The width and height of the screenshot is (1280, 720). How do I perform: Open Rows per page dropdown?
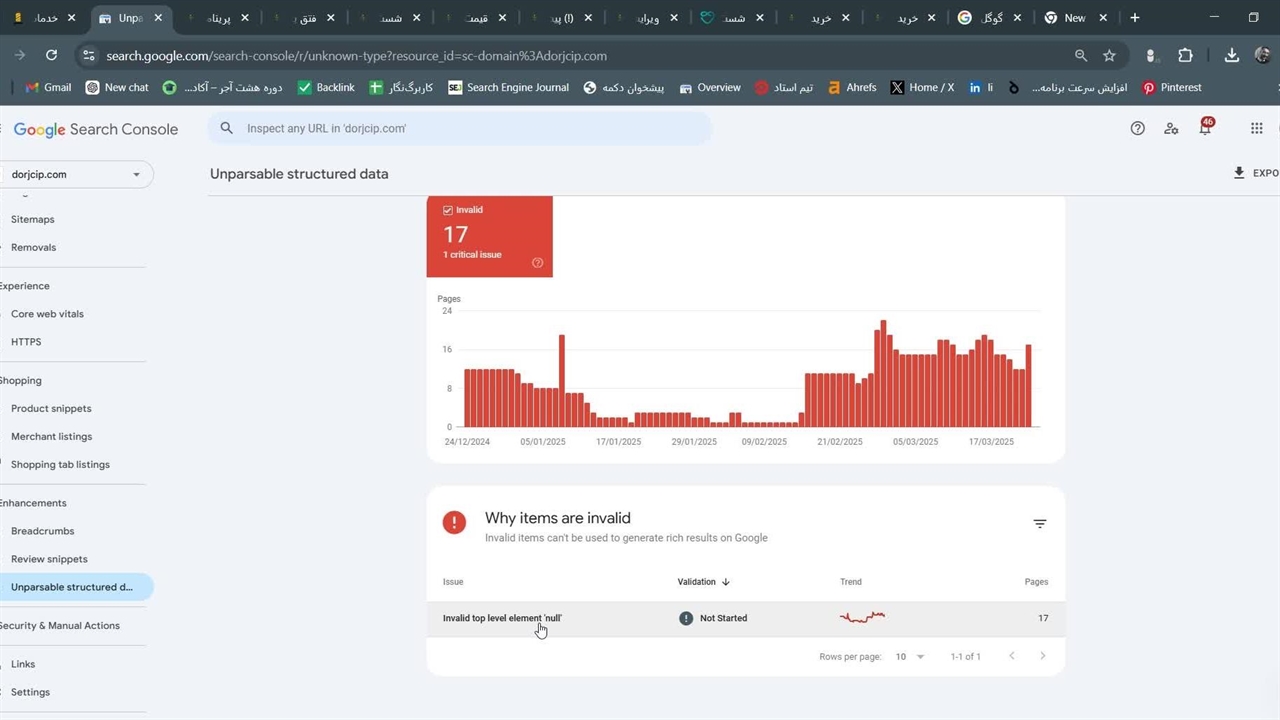[910, 657]
